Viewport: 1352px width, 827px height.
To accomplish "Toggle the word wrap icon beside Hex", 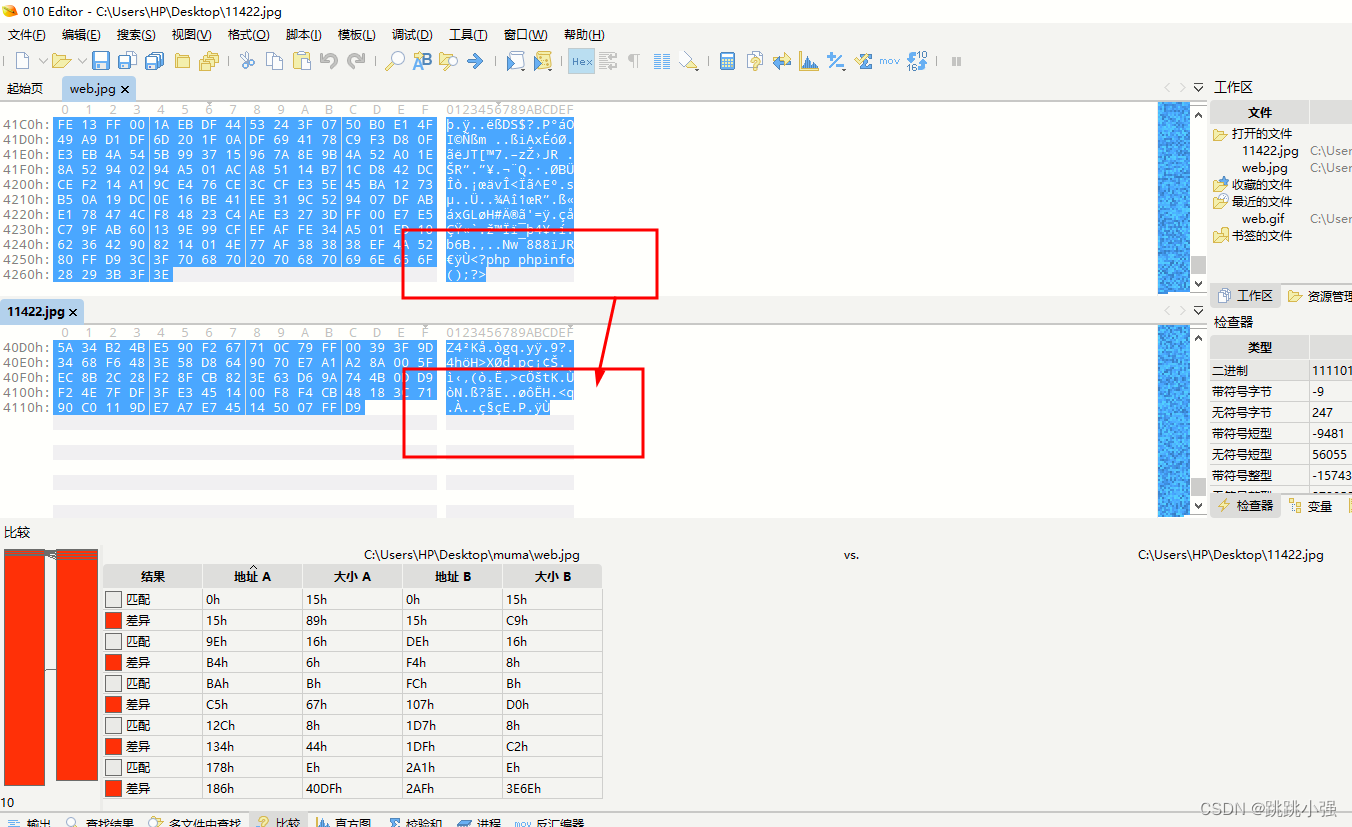I will (x=607, y=61).
